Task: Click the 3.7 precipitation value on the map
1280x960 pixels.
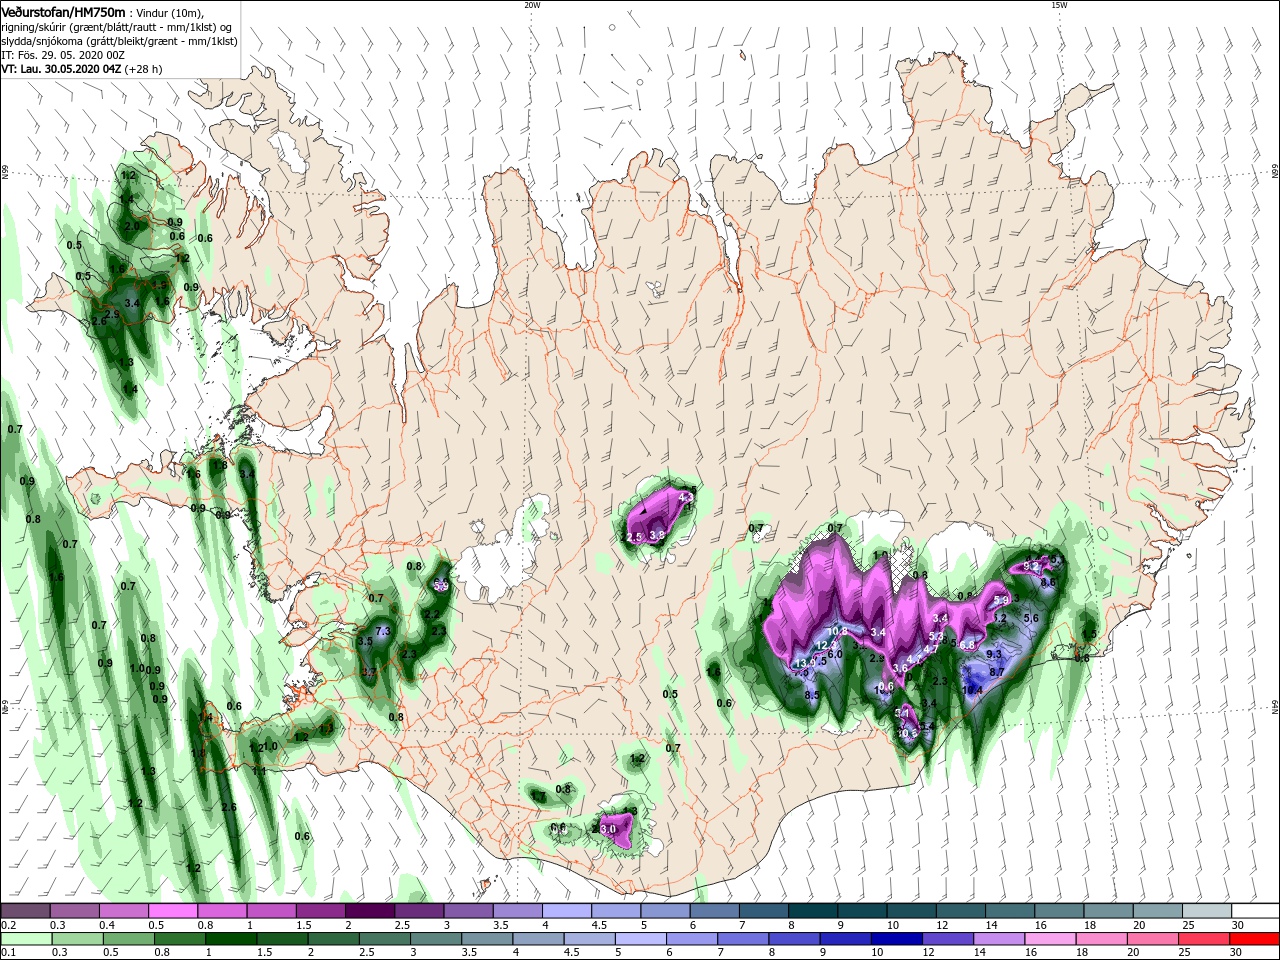Action: (x=369, y=672)
